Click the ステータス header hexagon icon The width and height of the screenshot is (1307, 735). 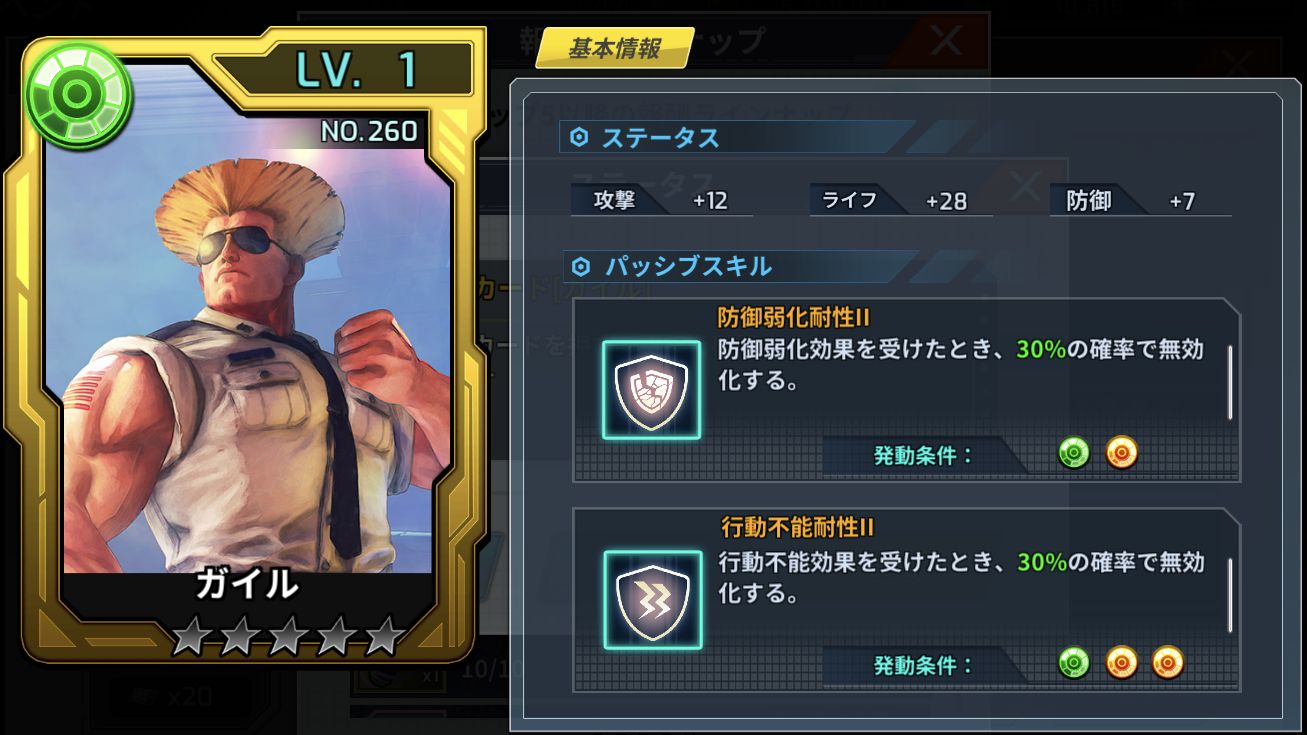579,138
